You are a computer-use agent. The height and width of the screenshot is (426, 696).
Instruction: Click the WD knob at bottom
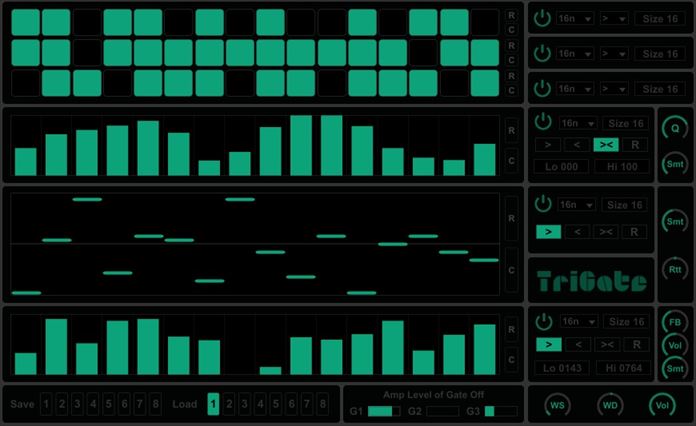[x=609, y=405]
